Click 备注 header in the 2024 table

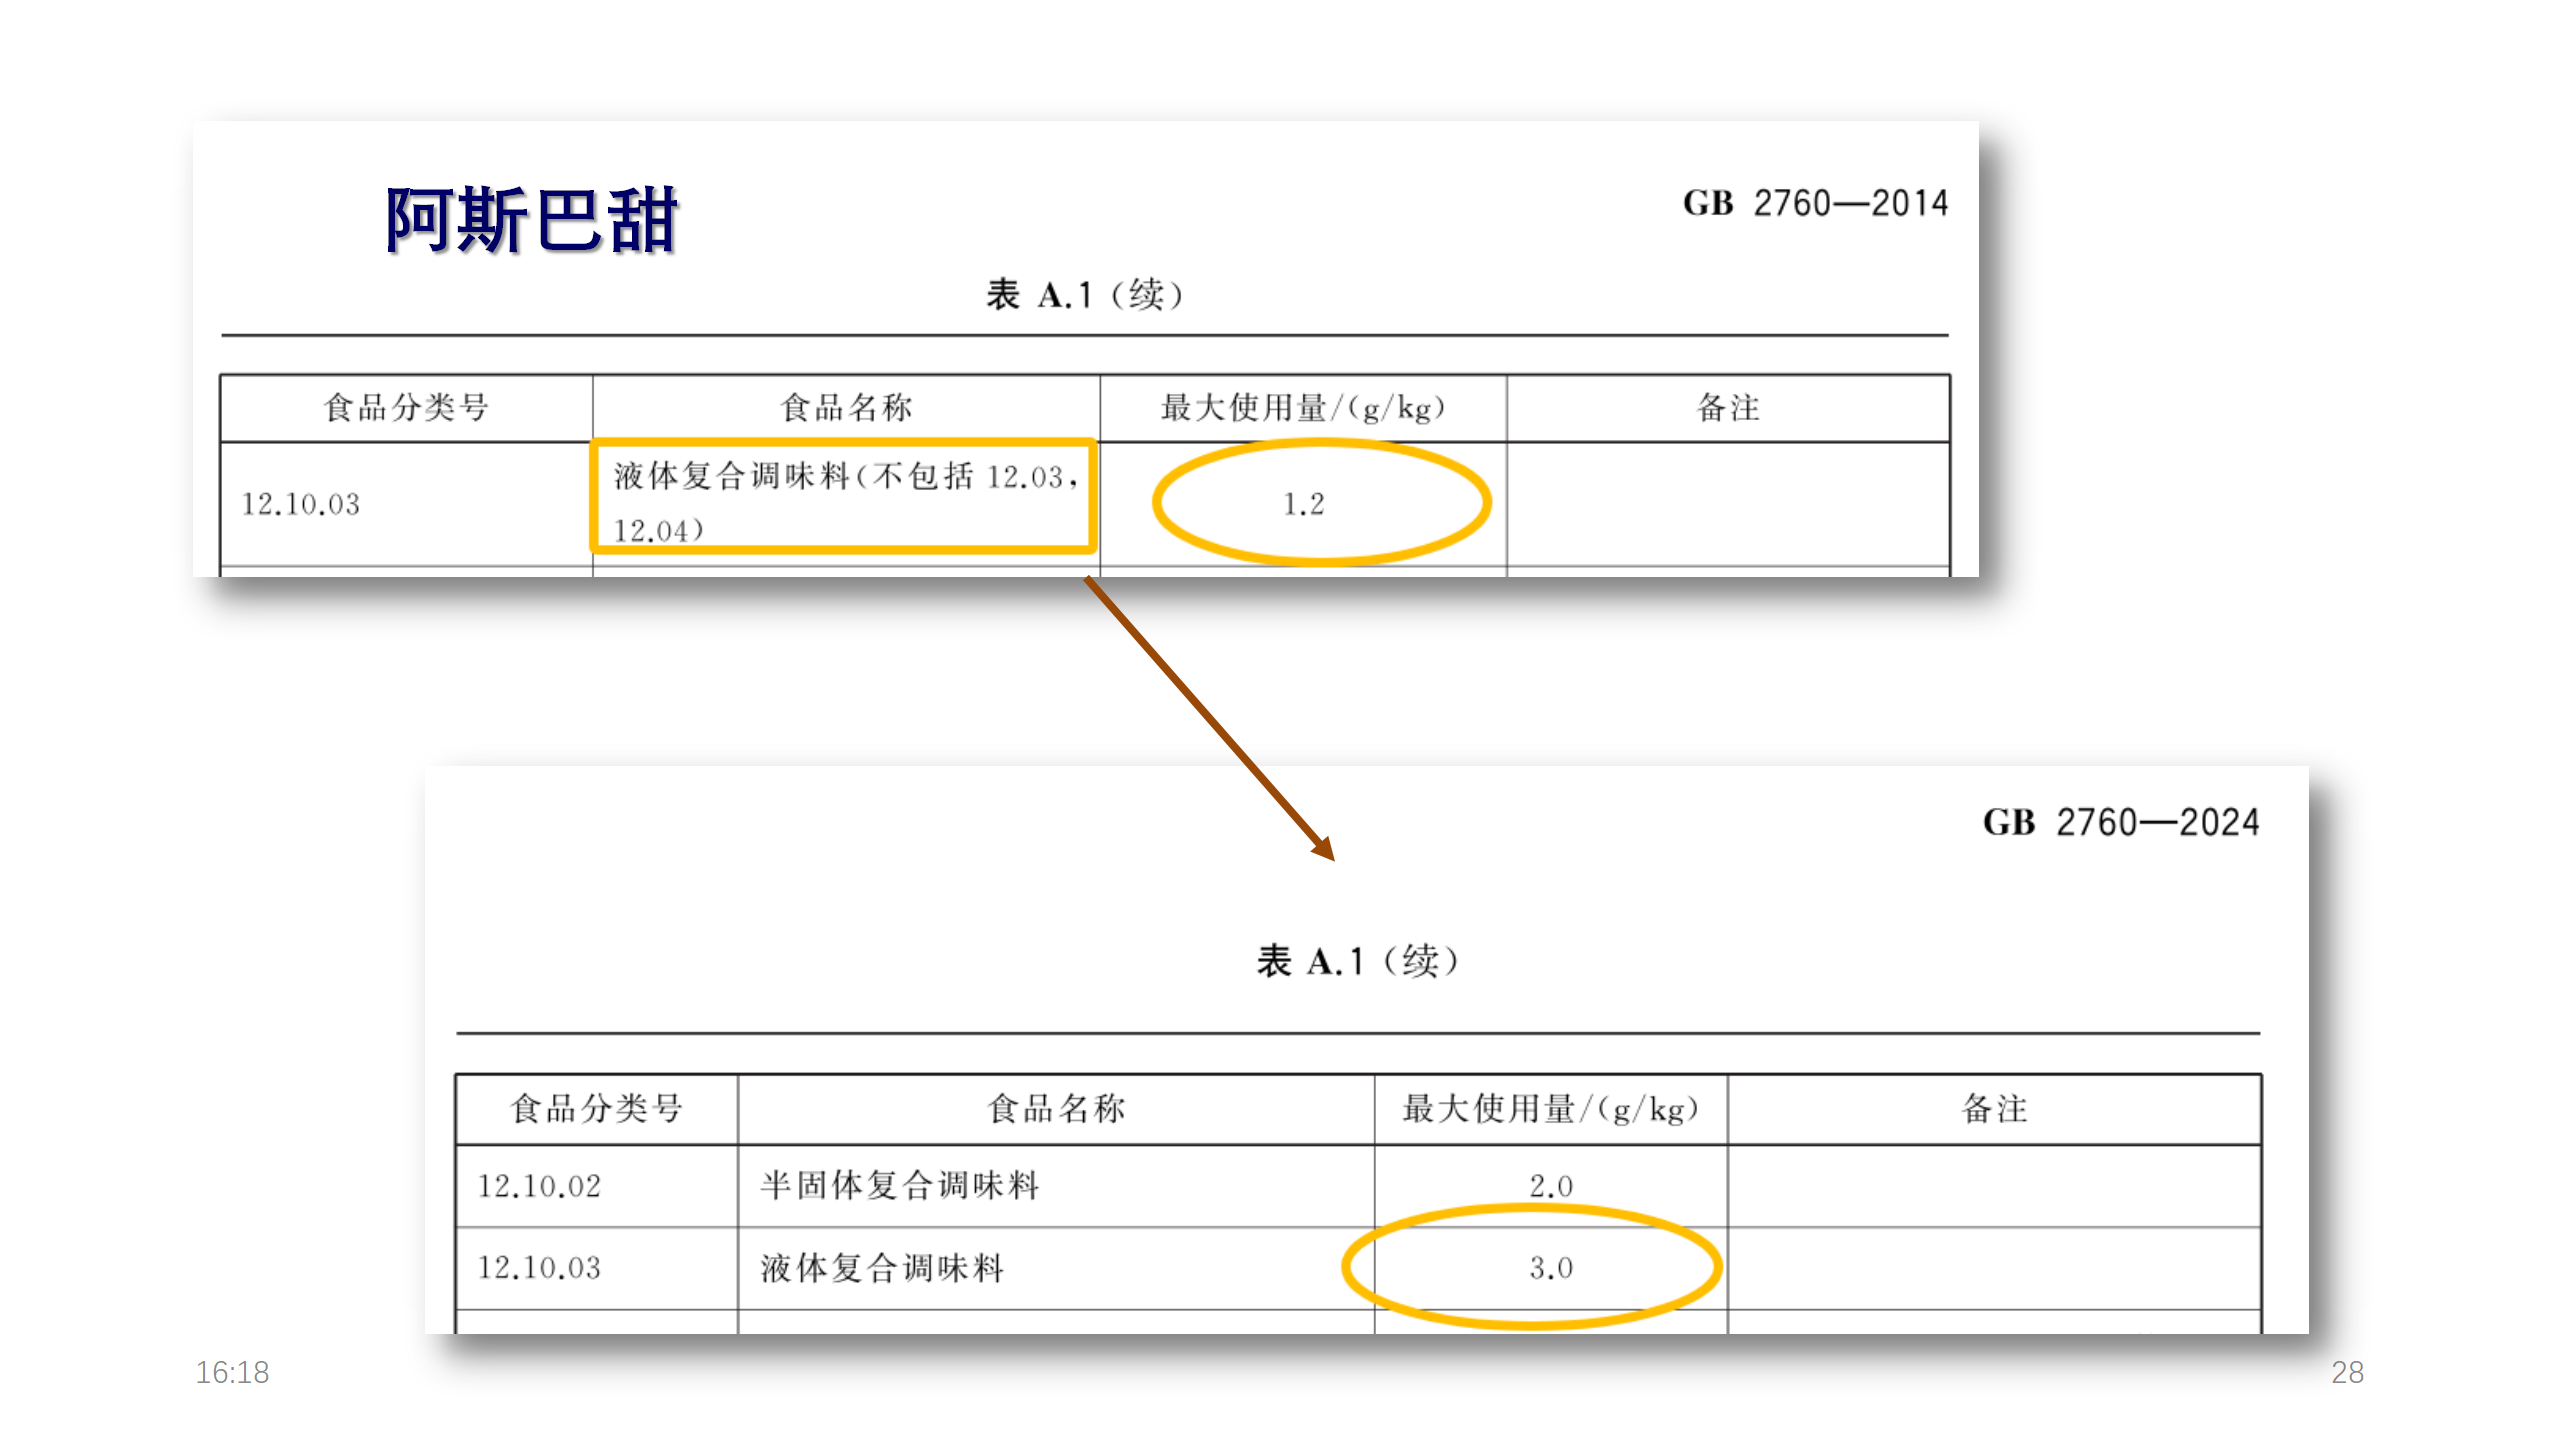(x=1994, y=1109)
